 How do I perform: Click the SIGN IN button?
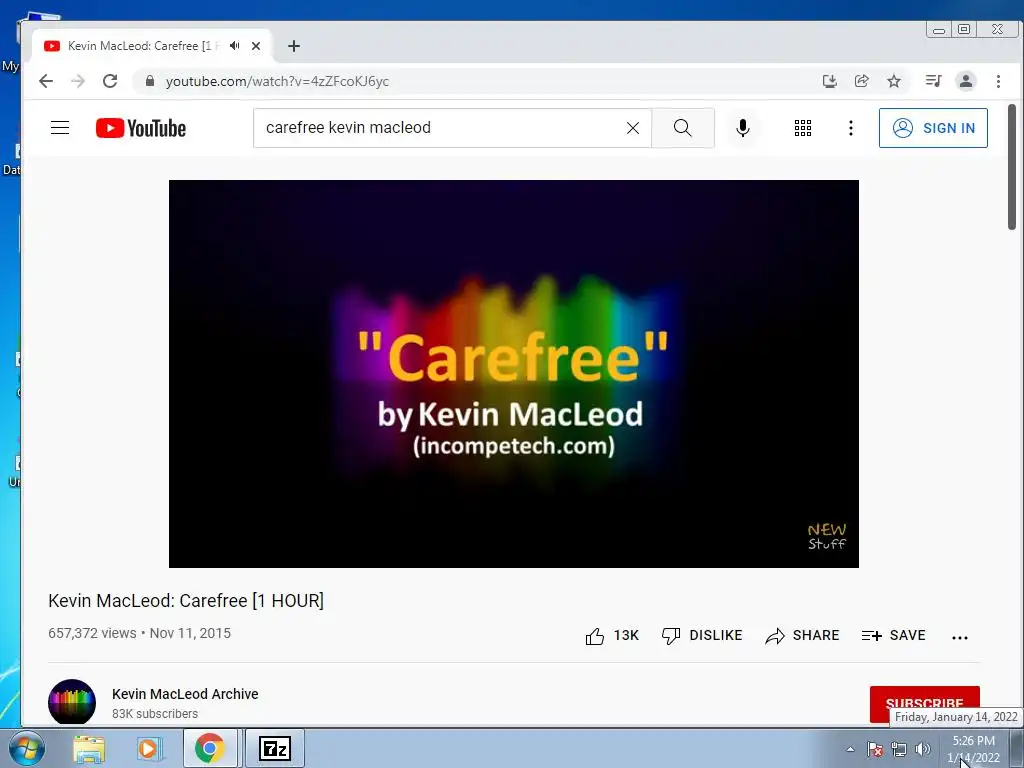pyautogui.click(x=933, y=128)
